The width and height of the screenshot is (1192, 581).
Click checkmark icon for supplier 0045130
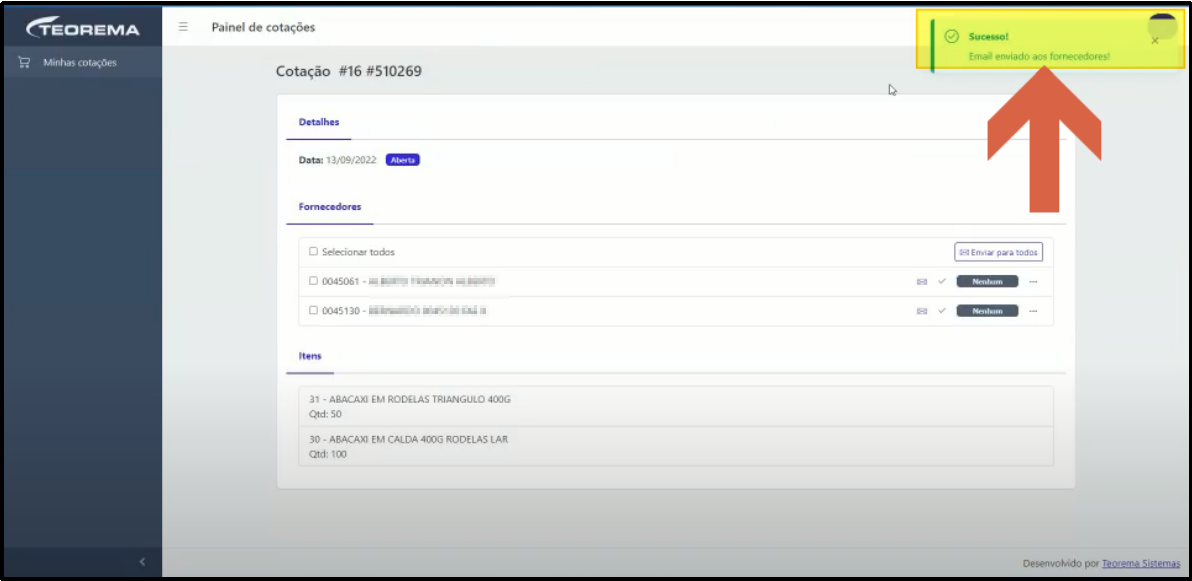[x=942, y=311]
